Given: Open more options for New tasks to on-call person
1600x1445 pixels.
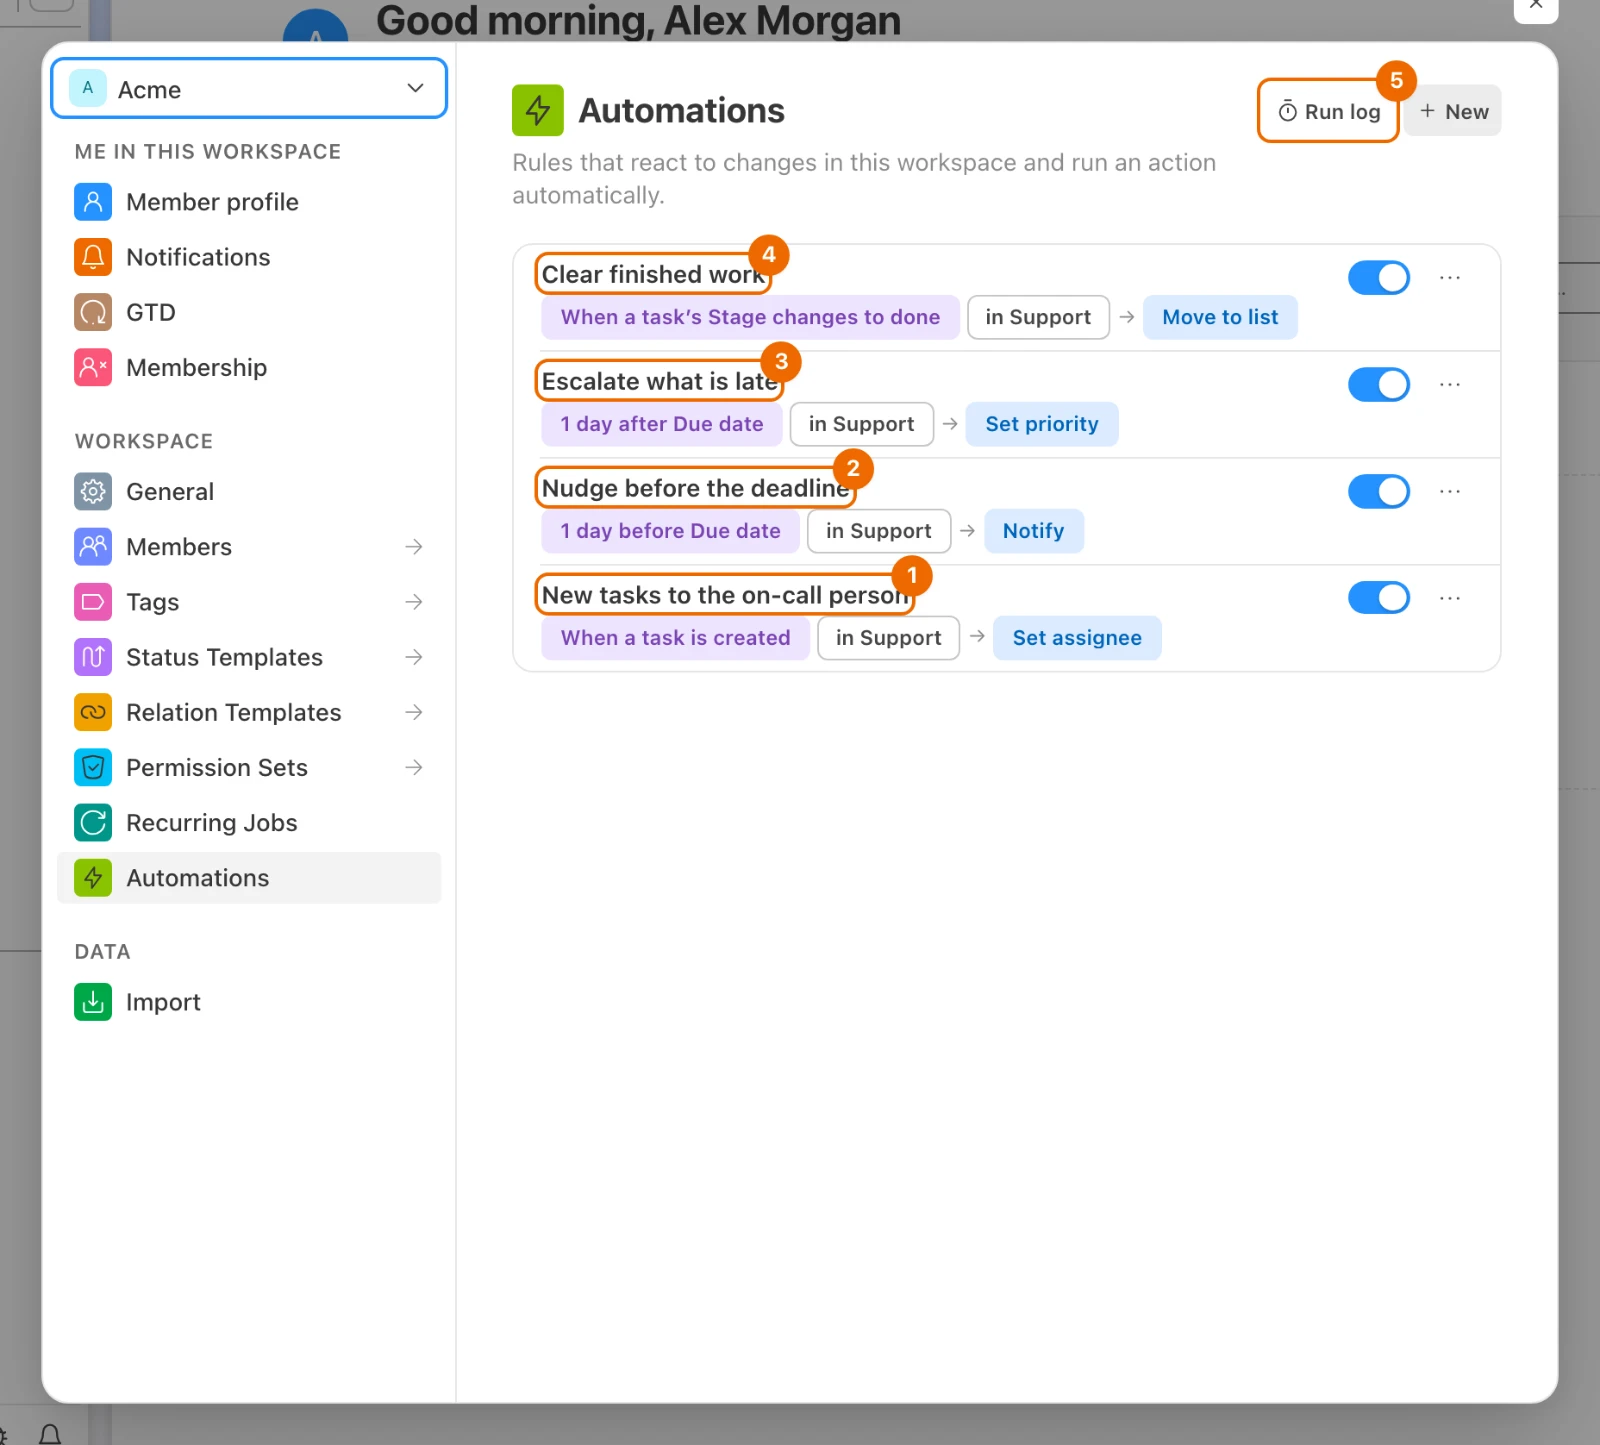Looking at the screenshot, I should click(x=1450, y=598).
